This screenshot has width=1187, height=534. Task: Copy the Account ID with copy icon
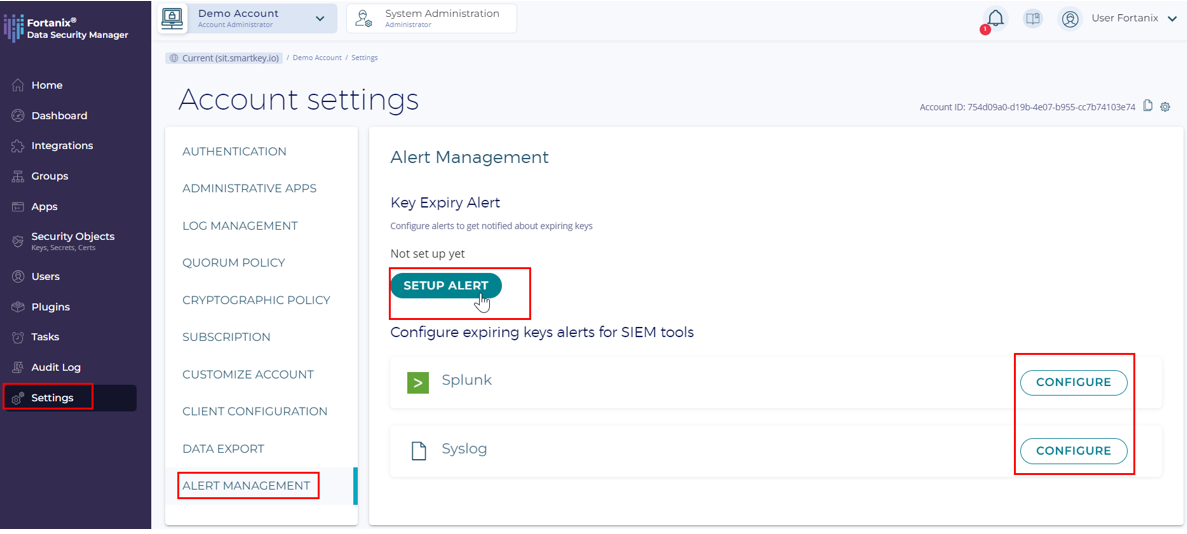click(1148, 106)
